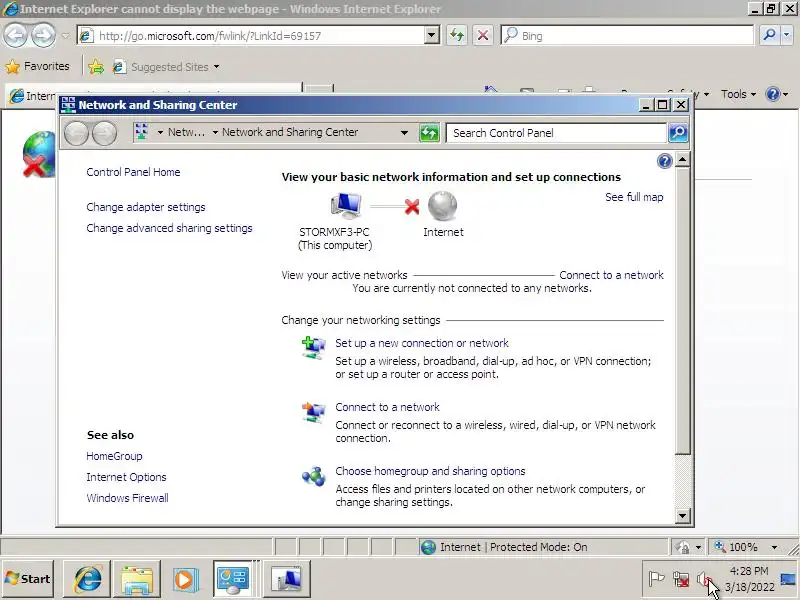
Task: Click the Internet Explorer Back arrow button
Action: point(15,35)
